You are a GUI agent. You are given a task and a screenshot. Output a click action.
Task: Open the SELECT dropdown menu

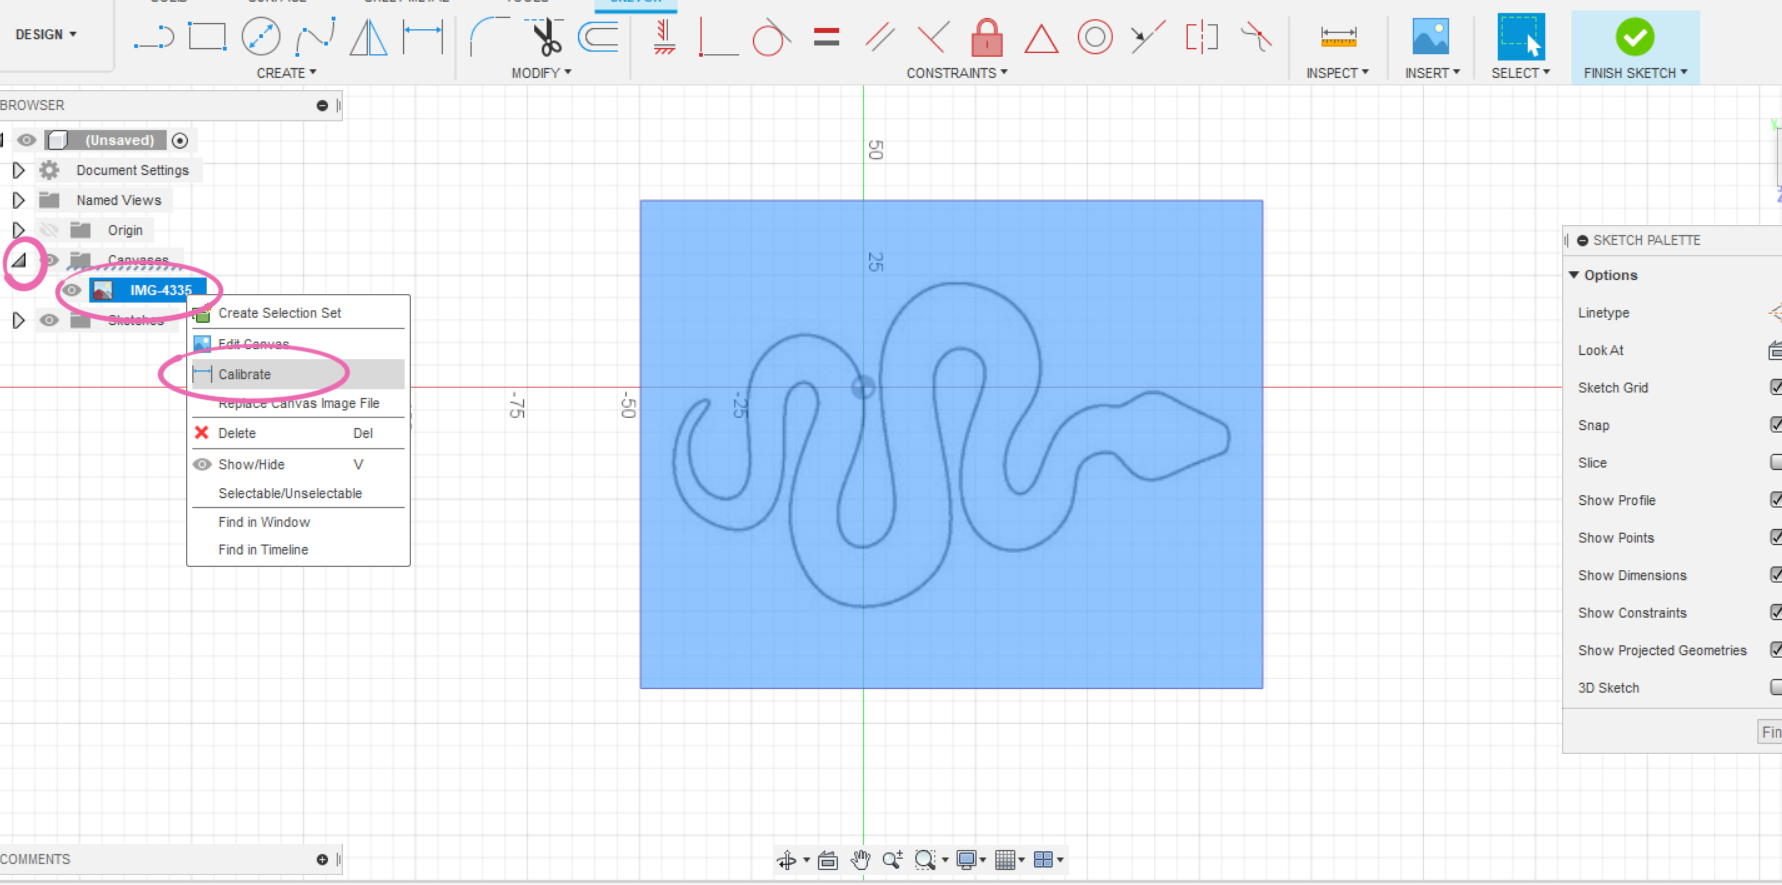1520,73
